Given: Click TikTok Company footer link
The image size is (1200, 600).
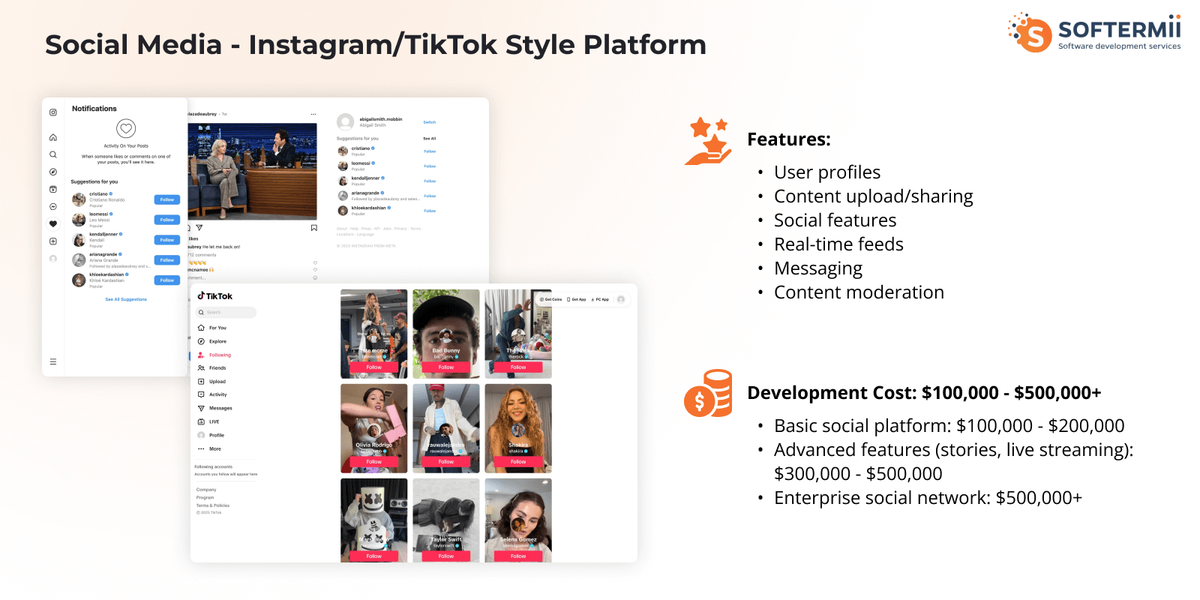Looking at the screenshot, I should pyautogui.click(x=206, y=489).
